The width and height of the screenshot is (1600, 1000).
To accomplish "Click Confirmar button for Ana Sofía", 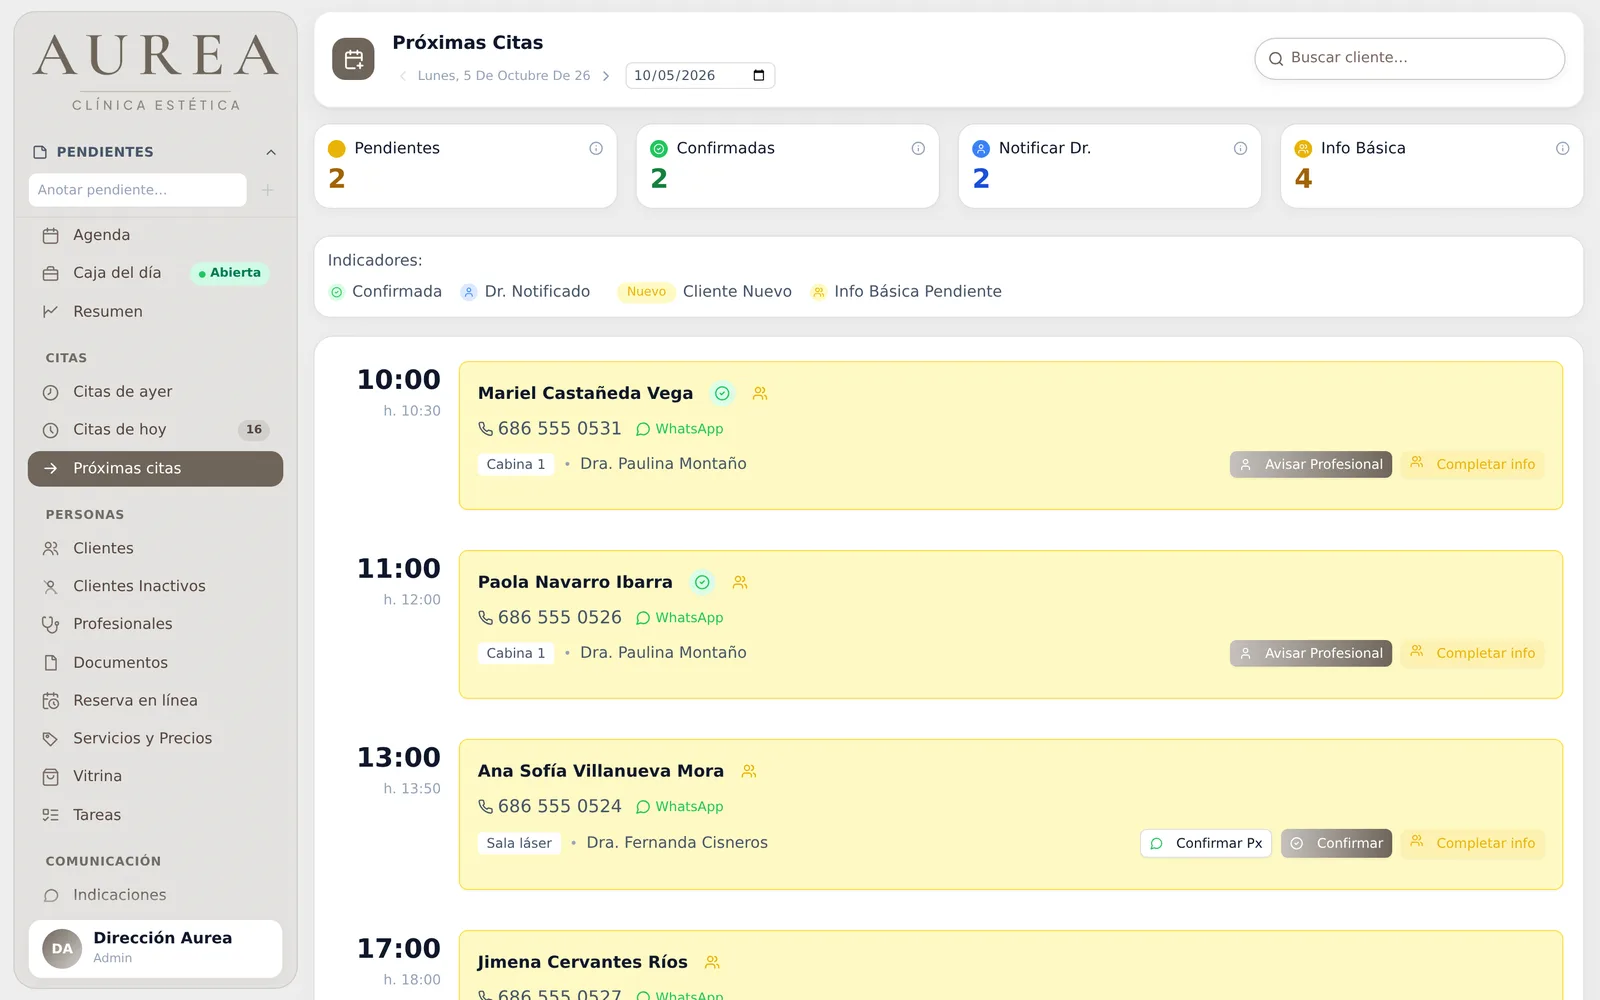I will (x=1336, y=843).
